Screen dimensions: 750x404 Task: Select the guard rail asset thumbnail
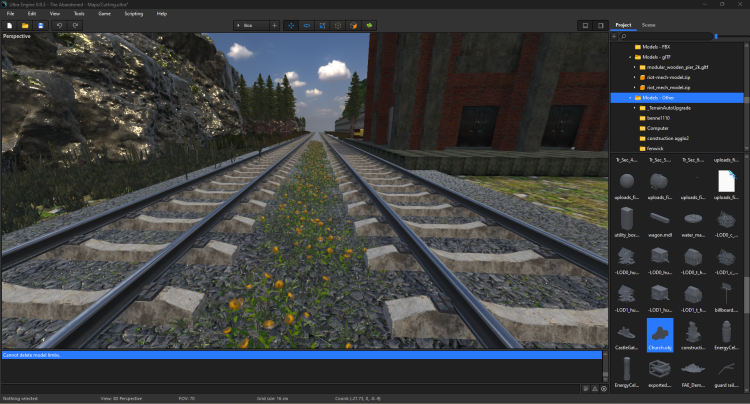click(x=726, y=373)
